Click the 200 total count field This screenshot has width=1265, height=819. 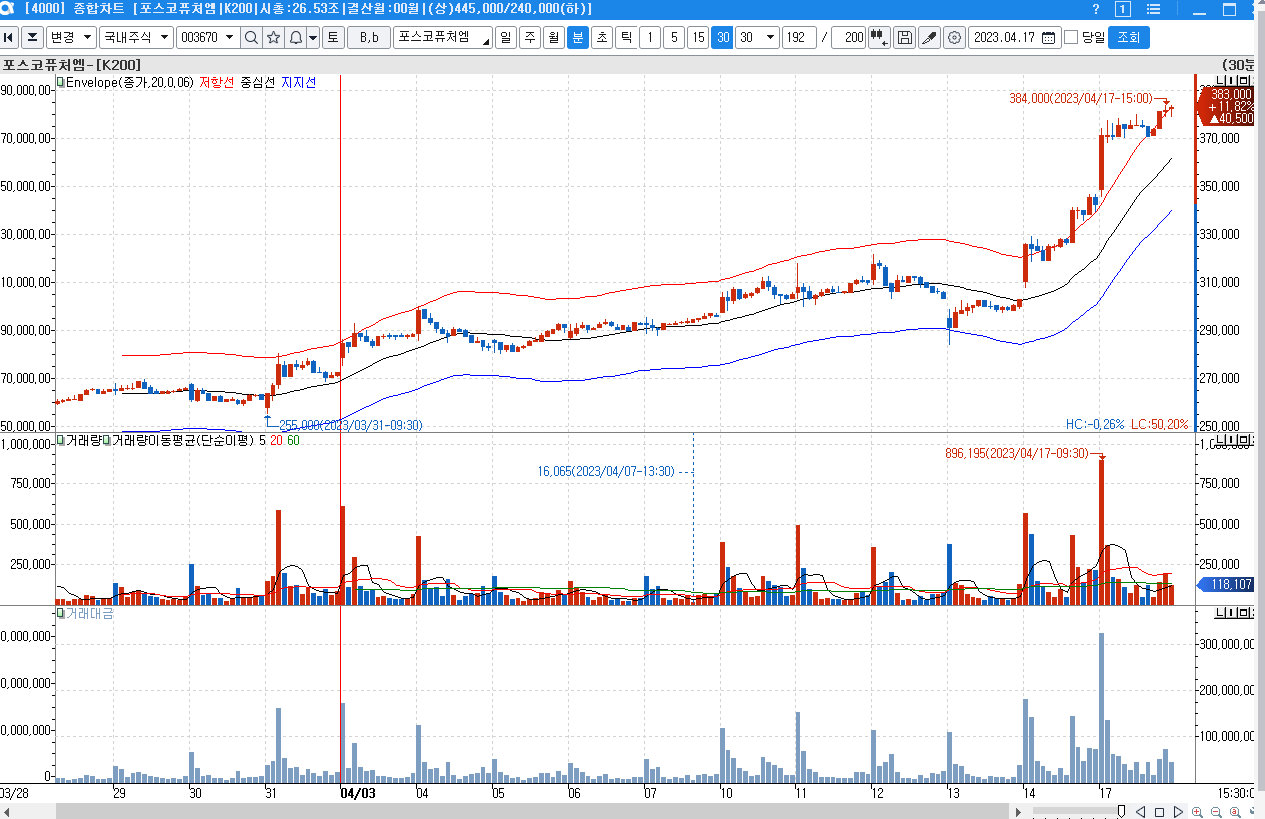(x=848, y=38)
